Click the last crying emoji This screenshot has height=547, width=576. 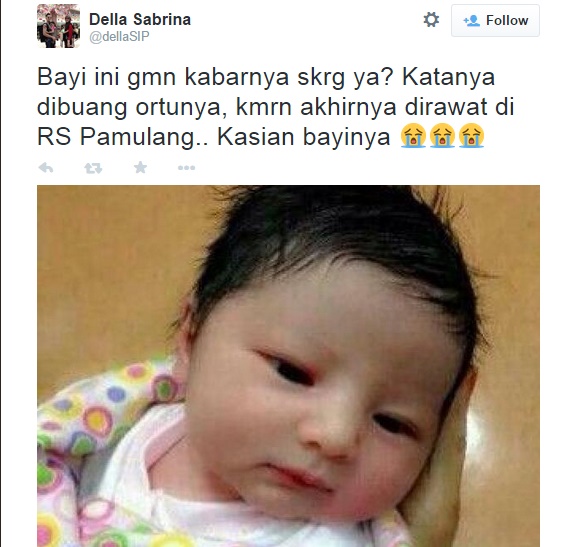(x=471, y=136)
